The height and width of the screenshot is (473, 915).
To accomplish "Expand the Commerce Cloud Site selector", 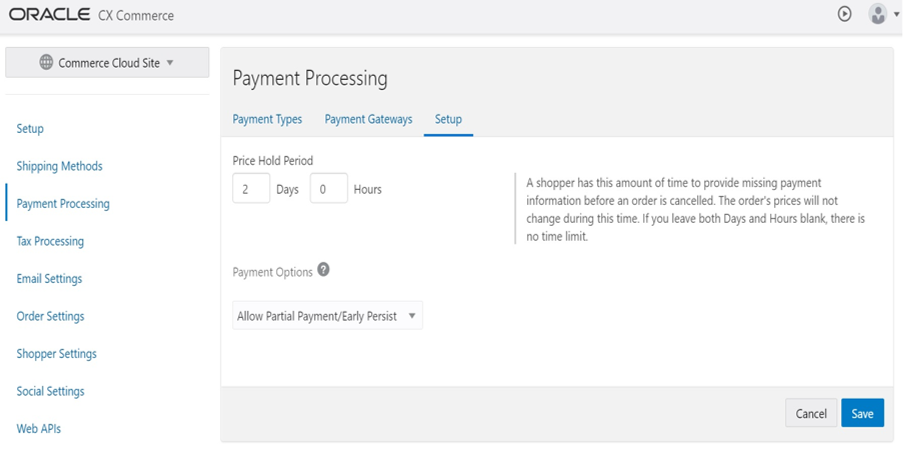I will click(x=107, y=62).
